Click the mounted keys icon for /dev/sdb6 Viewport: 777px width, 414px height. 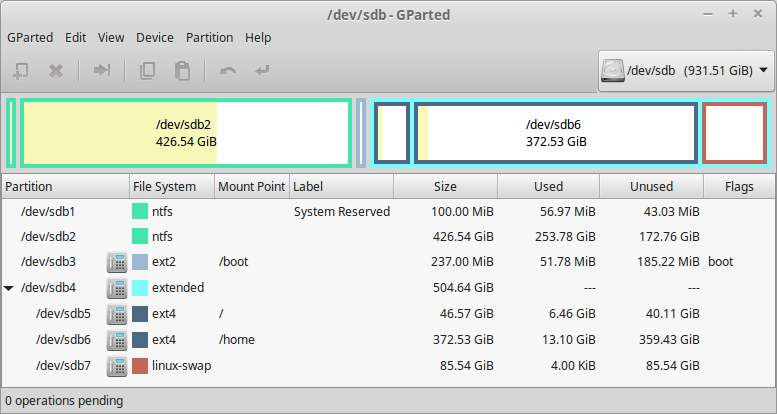[117, 340]
